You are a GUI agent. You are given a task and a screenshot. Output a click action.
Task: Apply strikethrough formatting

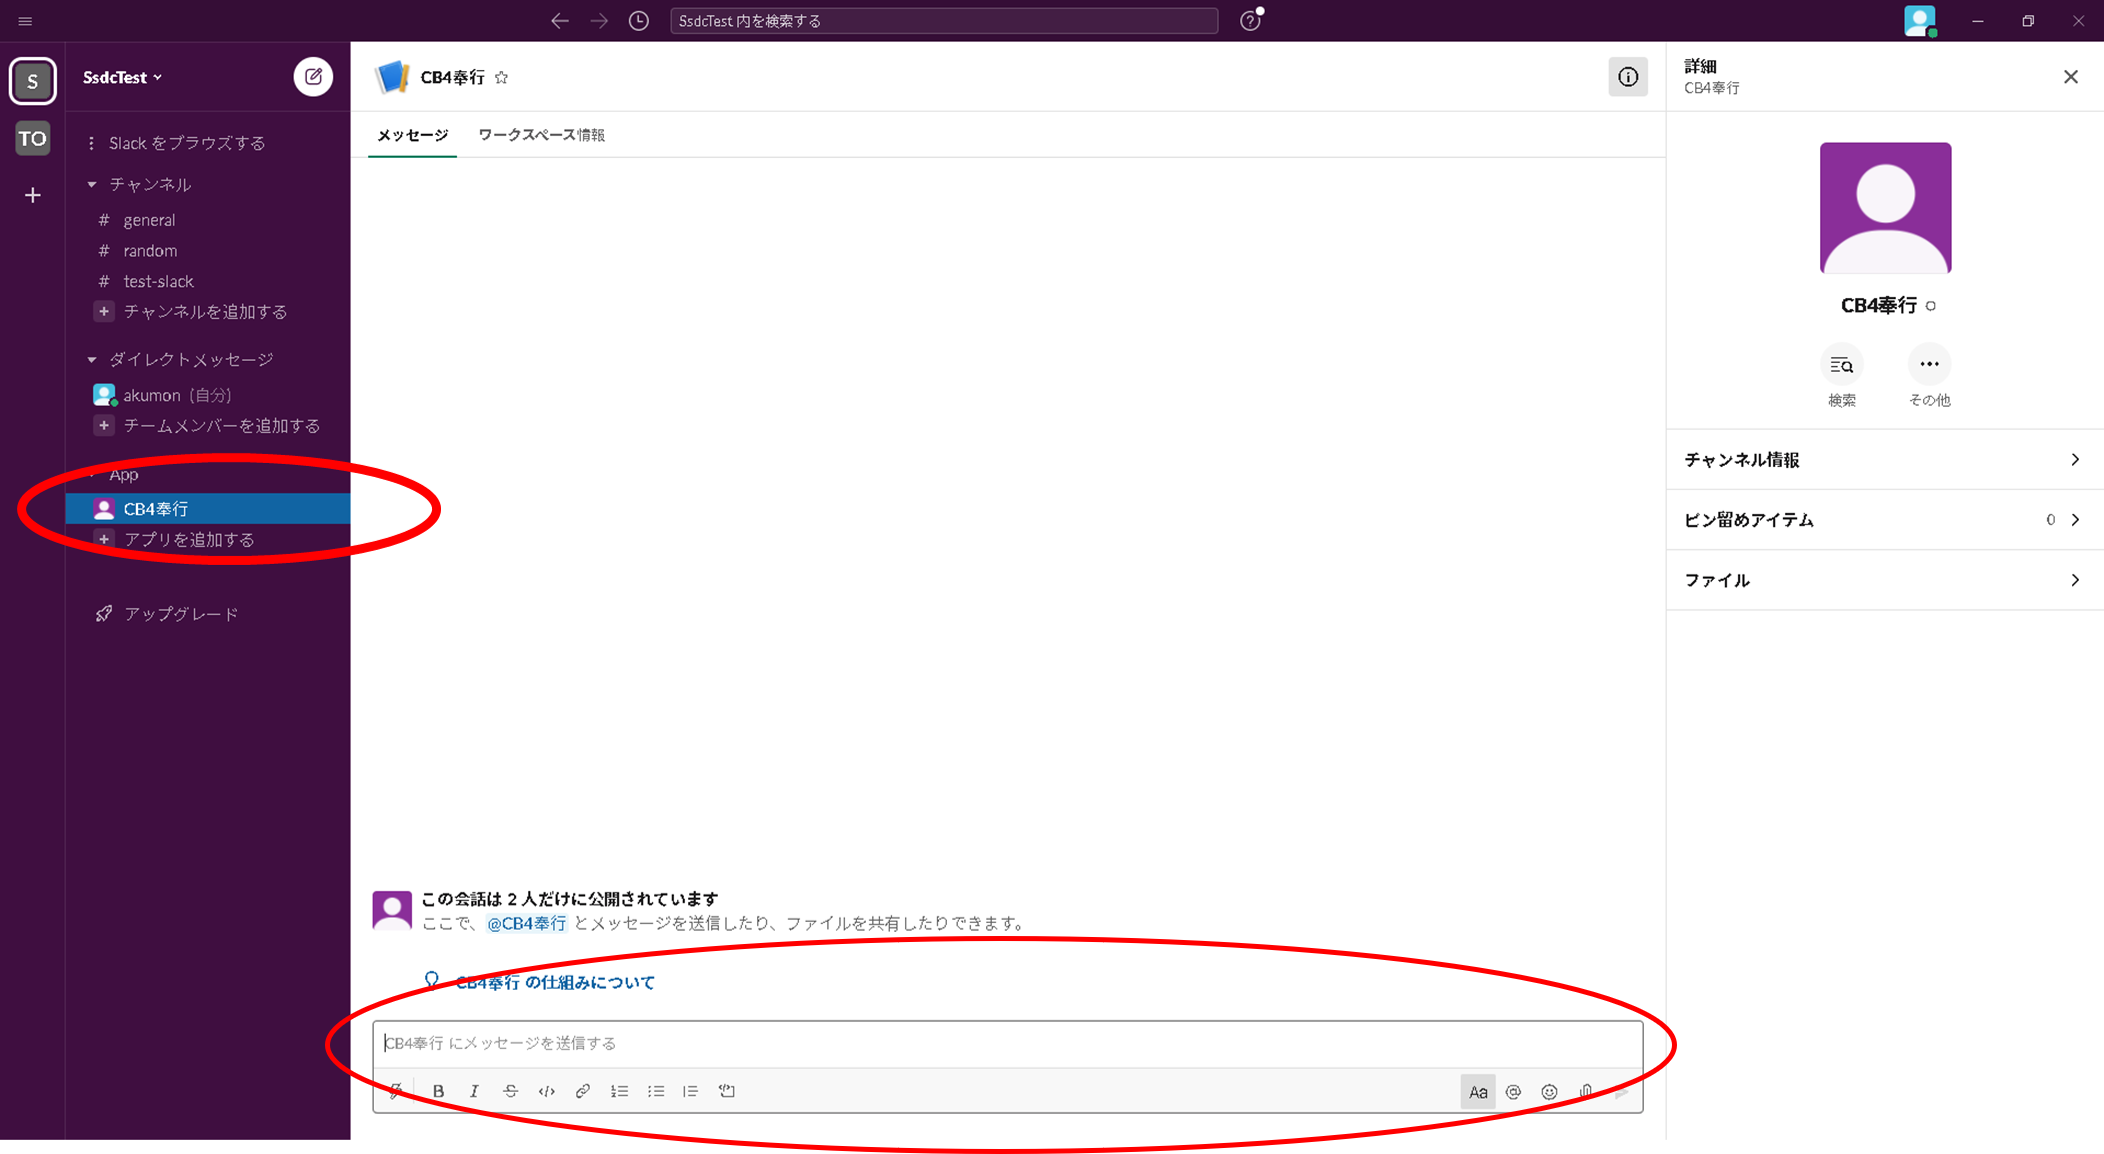(510, 1091)
